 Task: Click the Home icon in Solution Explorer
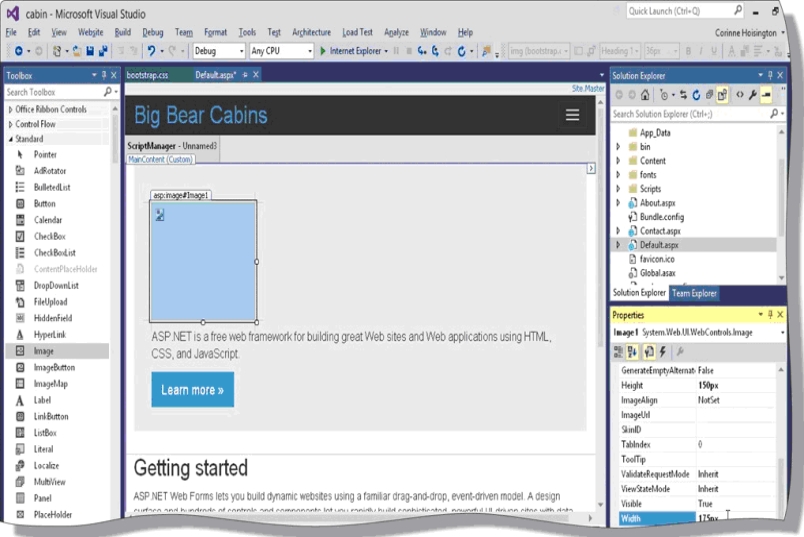(645, 95)
